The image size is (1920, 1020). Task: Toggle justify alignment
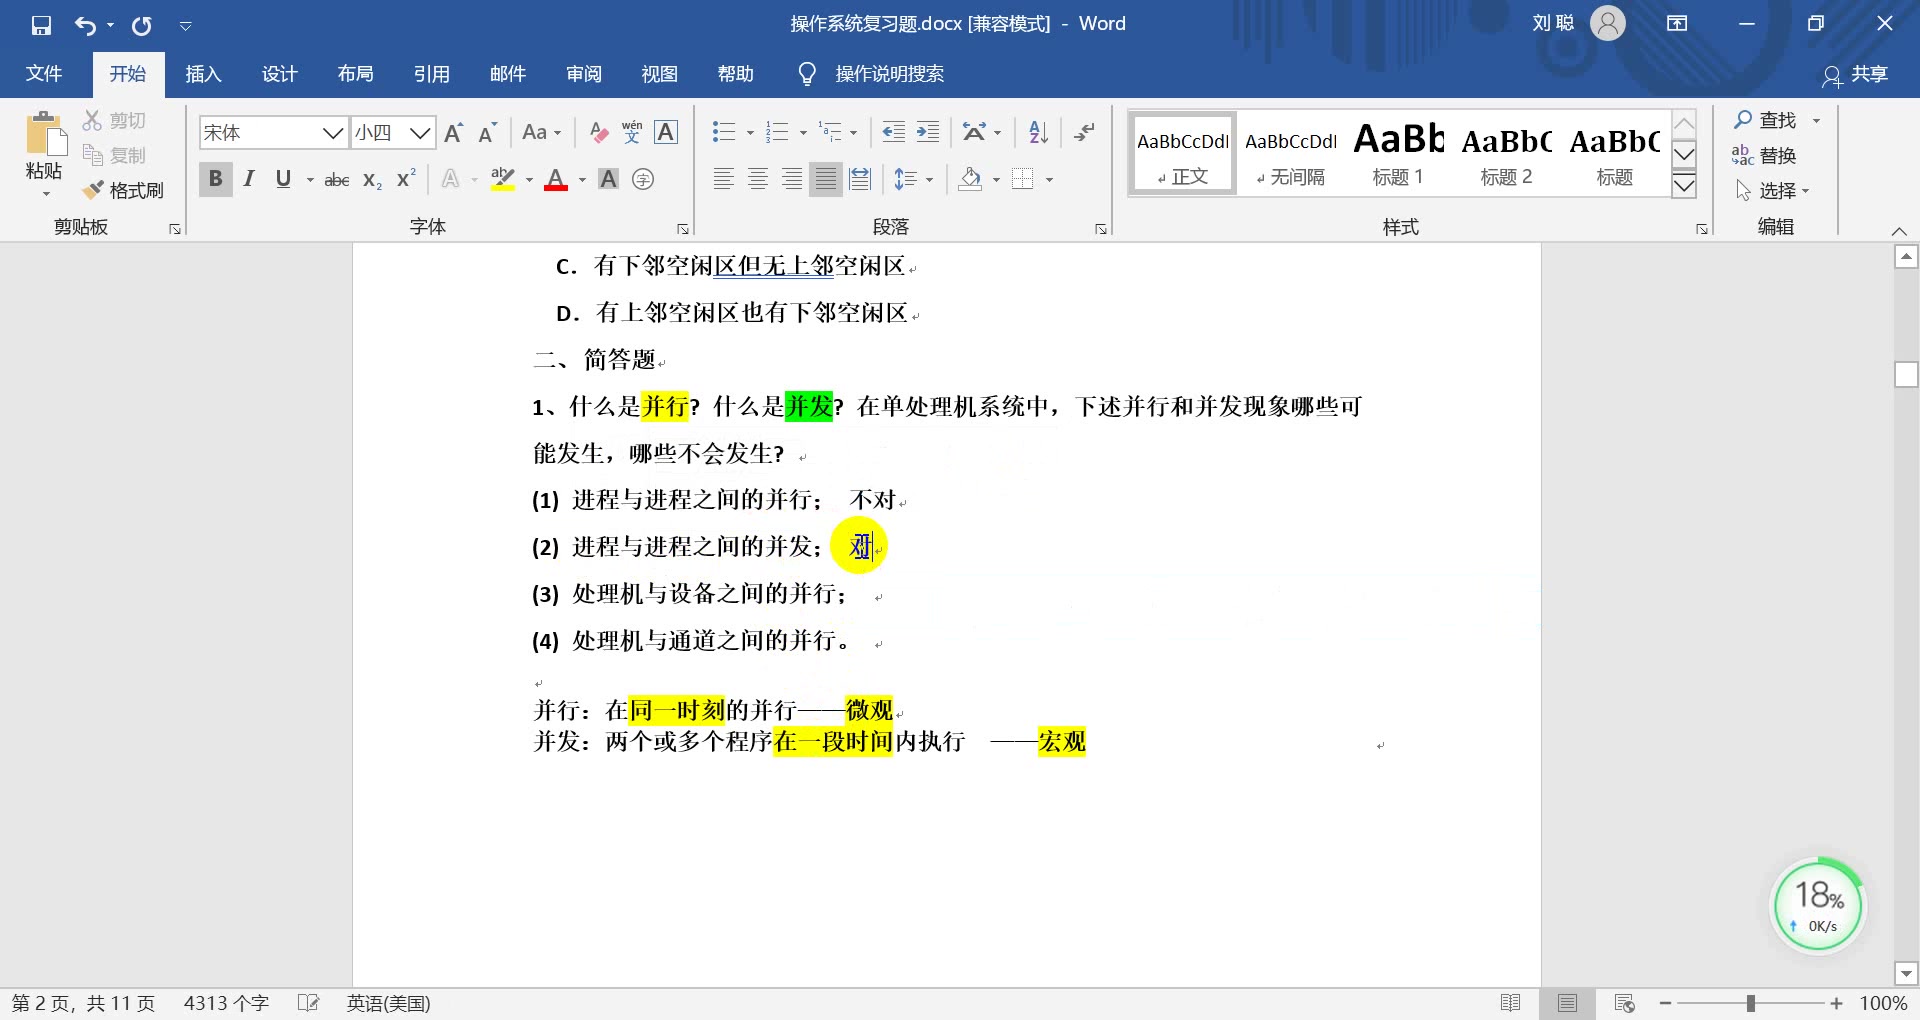[x=825, y=179]
